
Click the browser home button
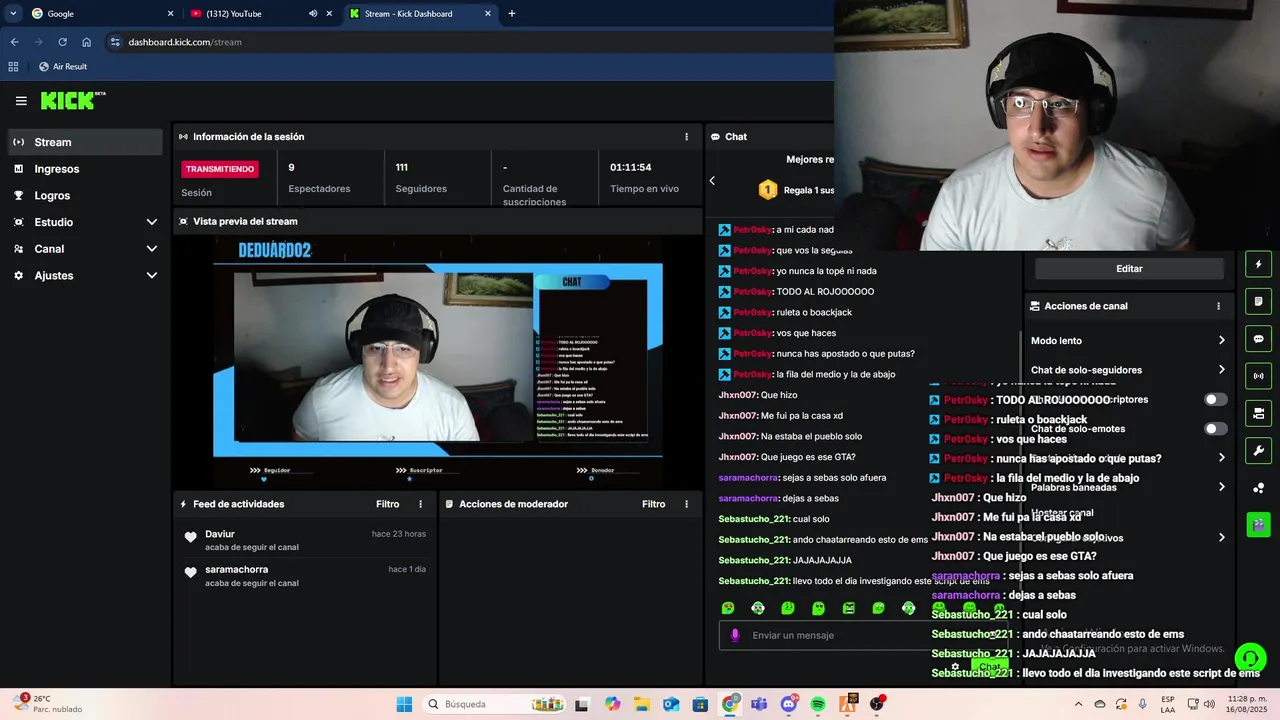(87, 42)
